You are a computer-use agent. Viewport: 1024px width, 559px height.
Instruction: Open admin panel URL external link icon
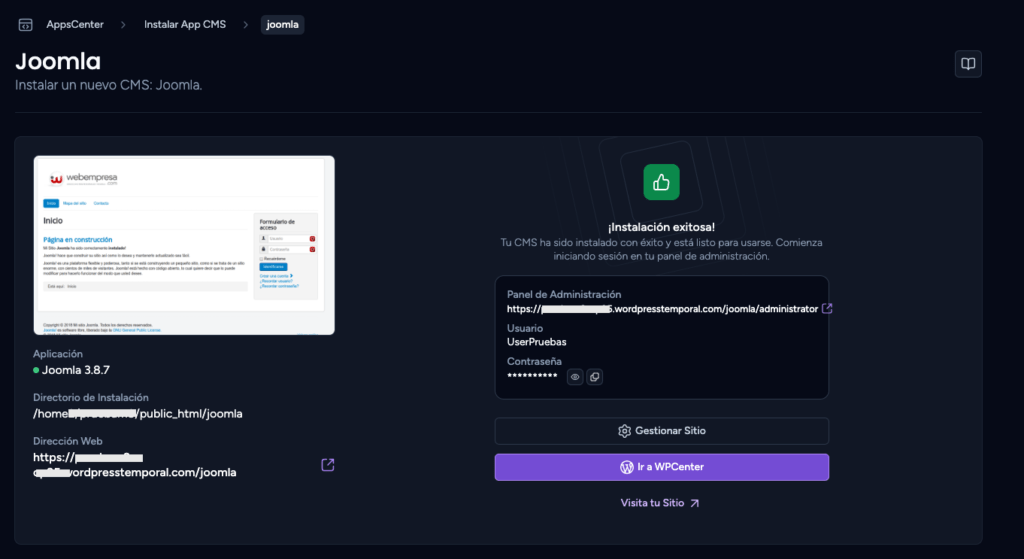click(827, 308)
